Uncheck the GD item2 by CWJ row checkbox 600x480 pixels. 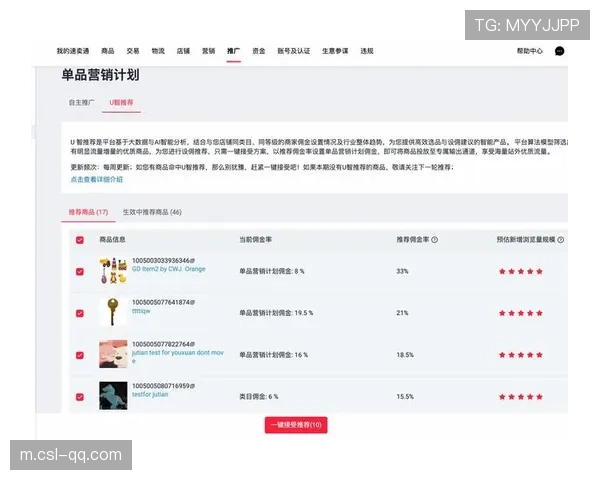pos(80,271)
